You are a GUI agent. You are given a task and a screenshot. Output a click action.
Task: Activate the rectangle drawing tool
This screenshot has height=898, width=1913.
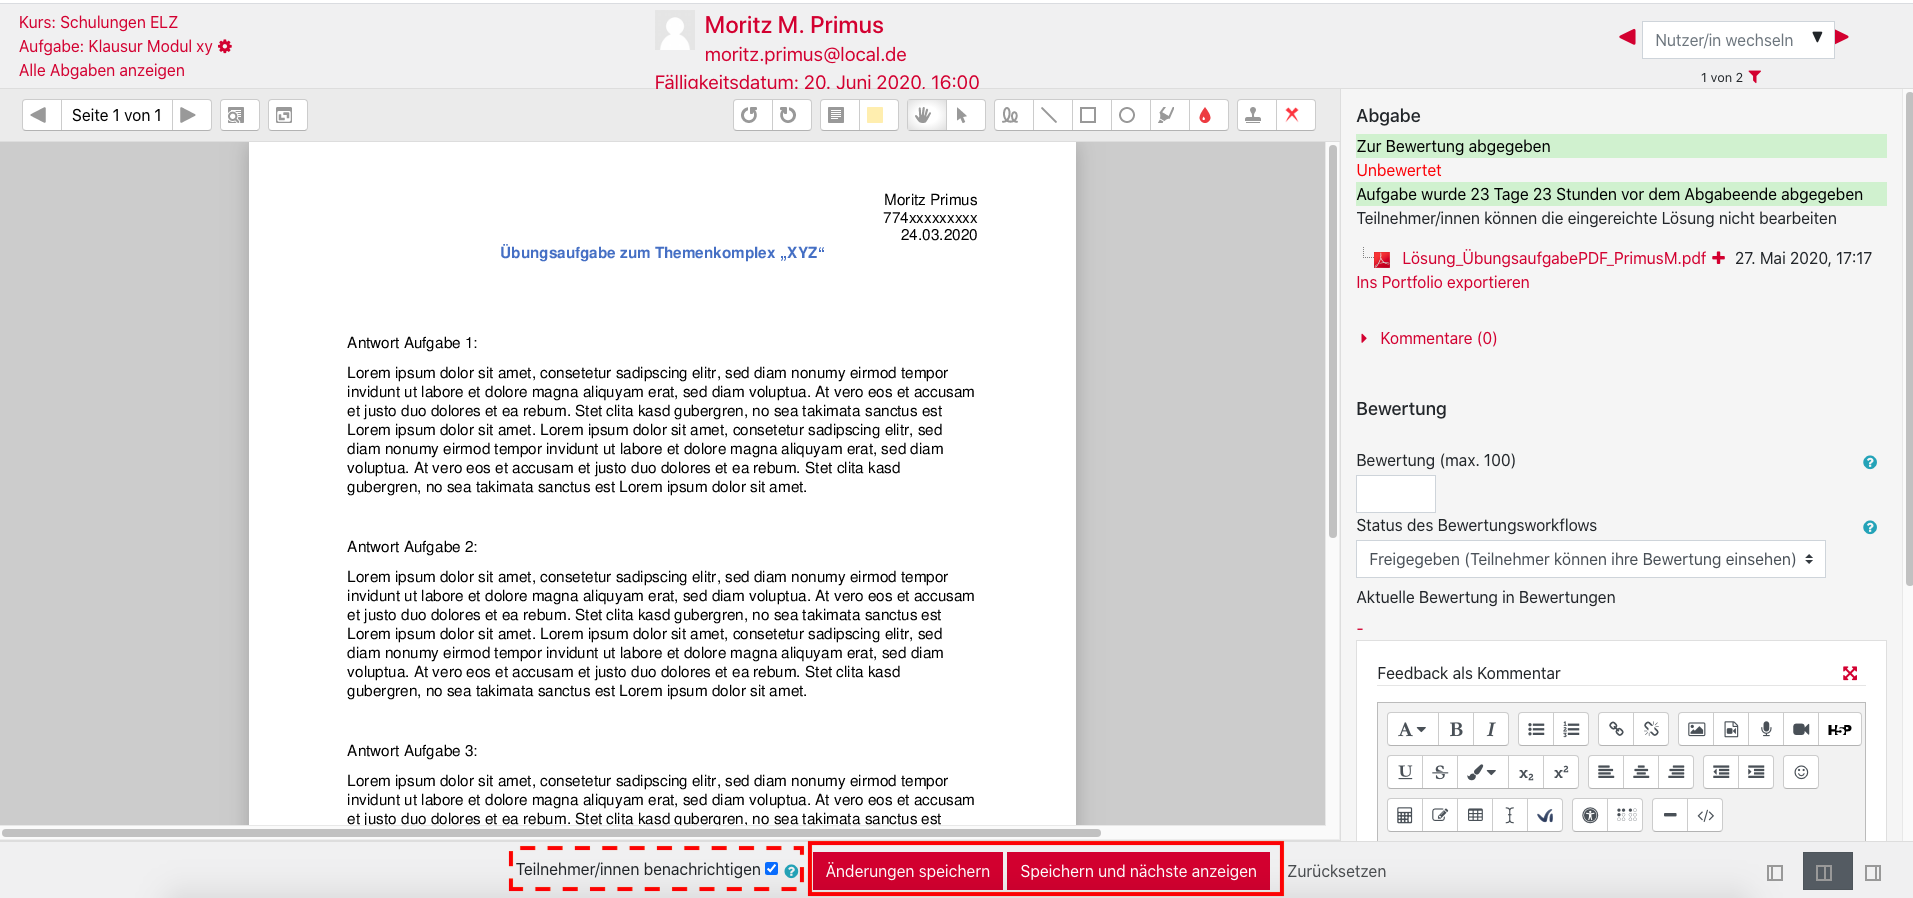coord(1088,115)
